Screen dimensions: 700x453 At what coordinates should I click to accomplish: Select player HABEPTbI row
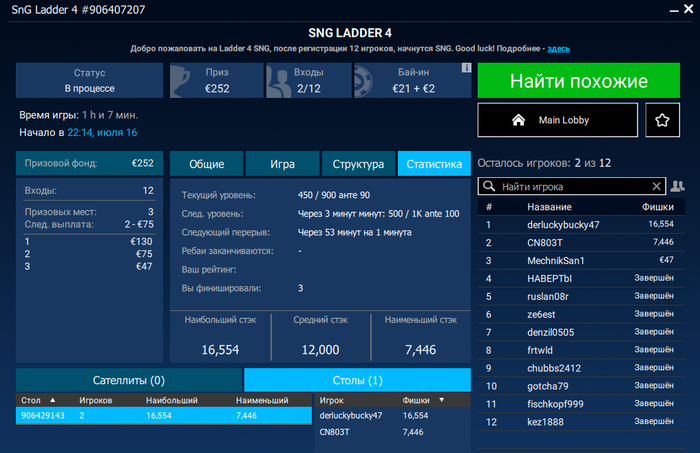(581, 278)
